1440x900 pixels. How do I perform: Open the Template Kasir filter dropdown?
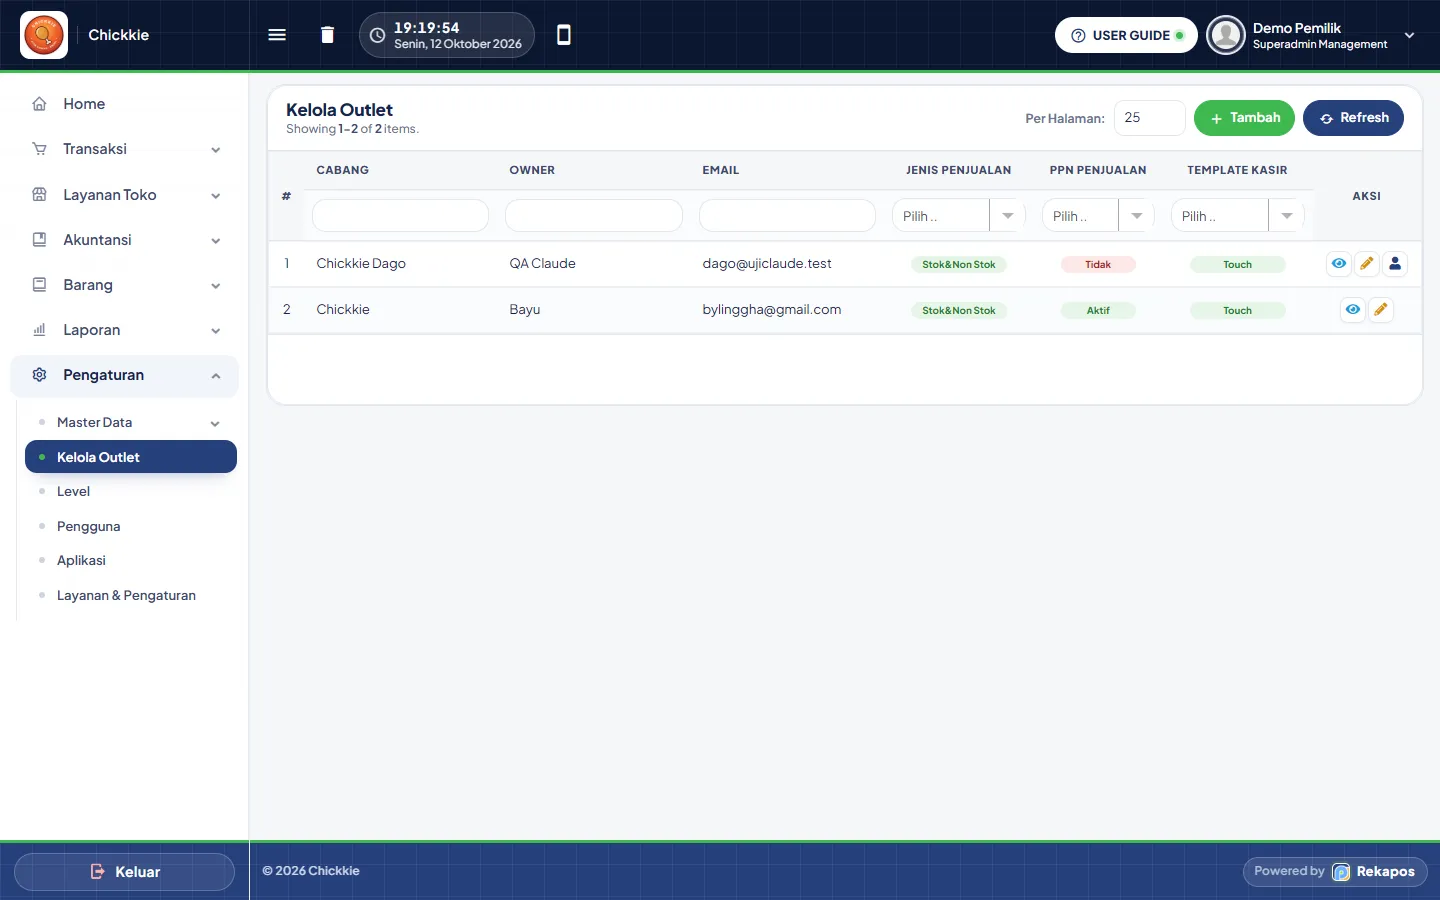(1238, 216)
